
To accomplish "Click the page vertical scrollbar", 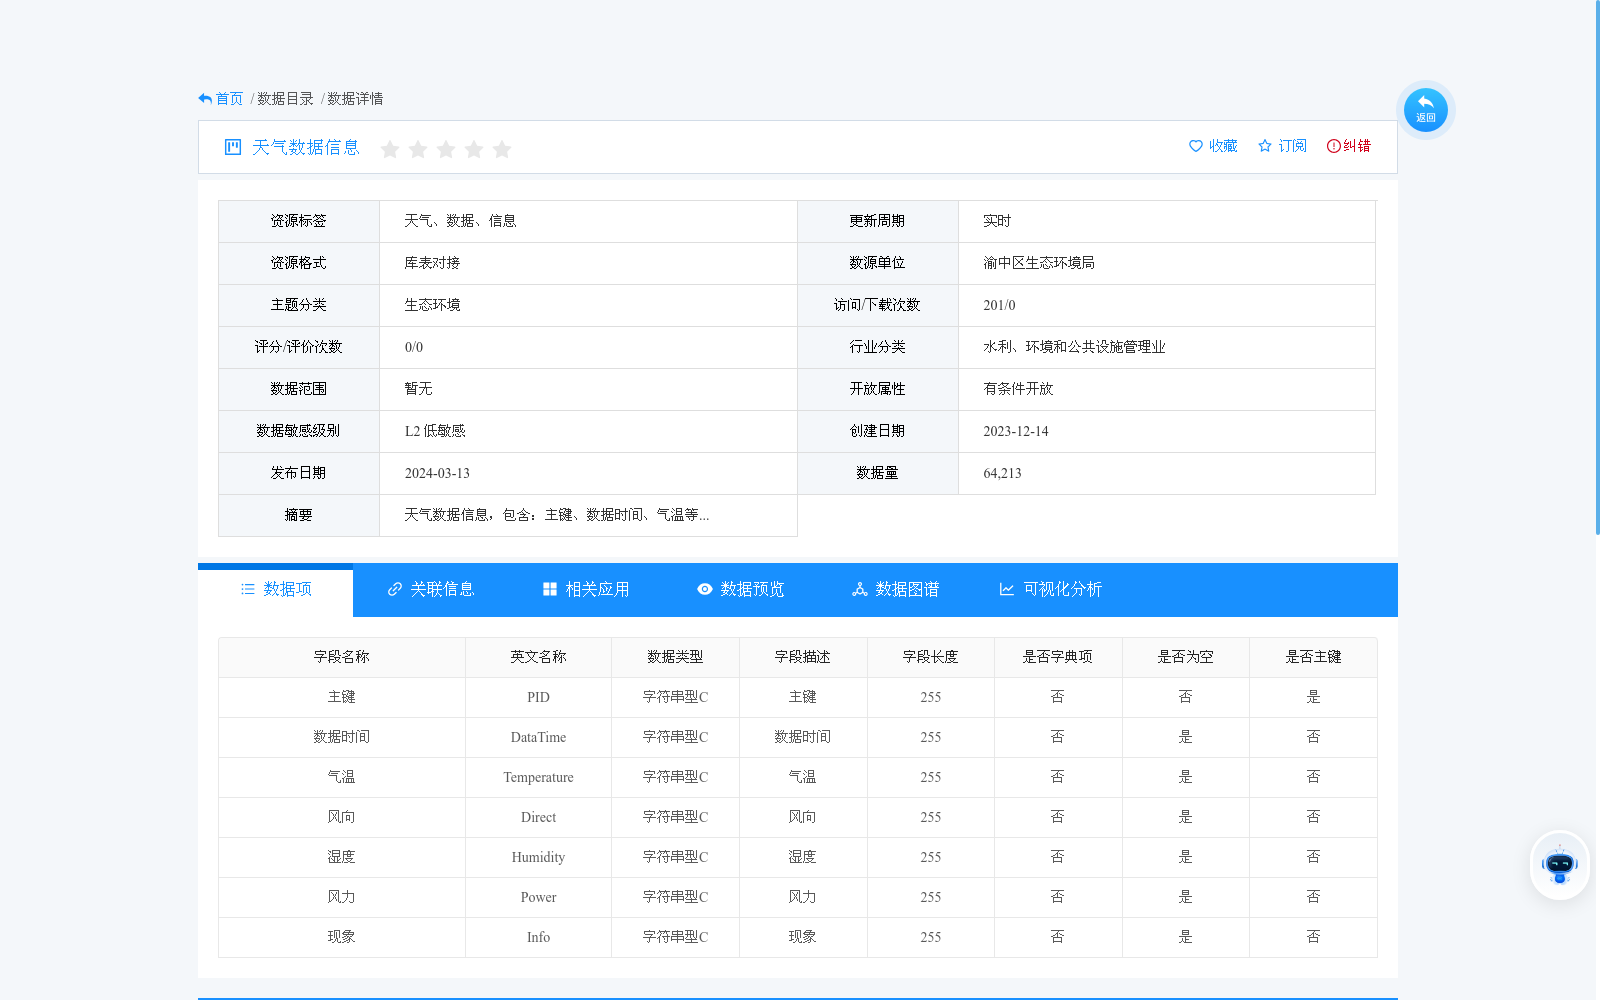I will 1597,267.
